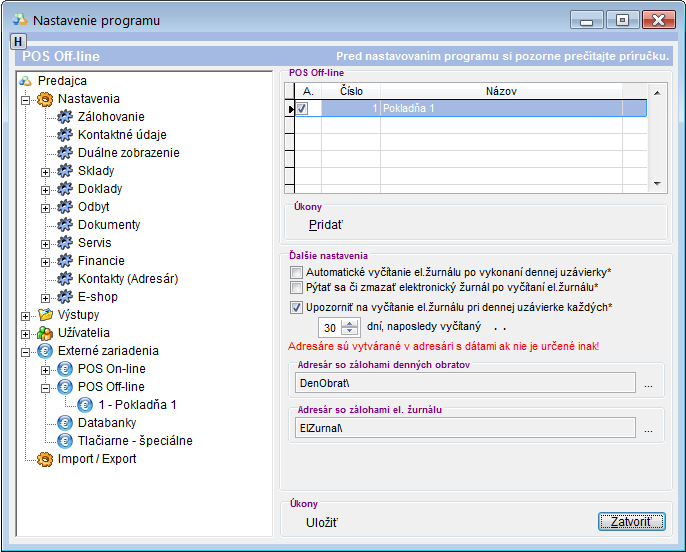Click the DenObrat\ directory input field
This screenshot has height=552, width=686.
coord(464,382)
